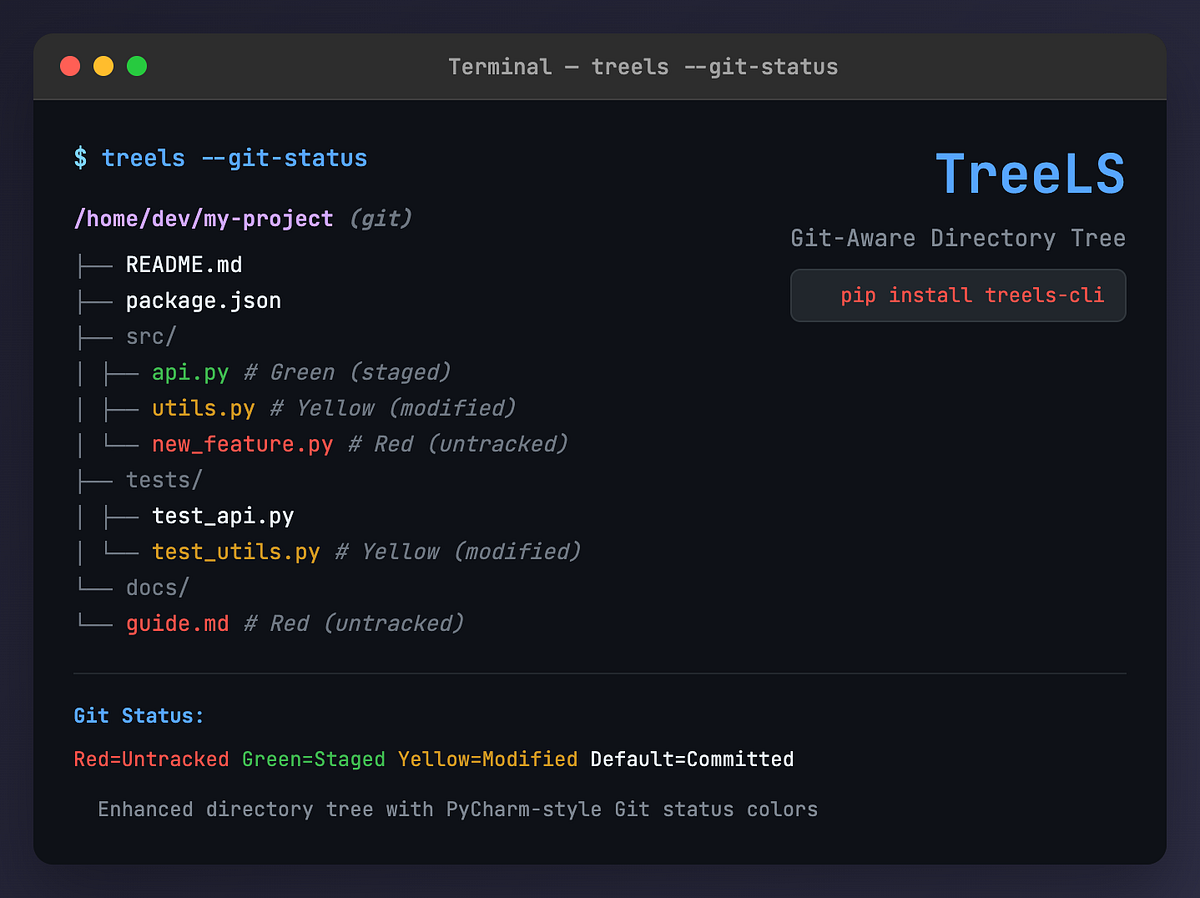Expand the docs/ directory
This screenshot has height=898, width=1200.
[x=157, y=587]
